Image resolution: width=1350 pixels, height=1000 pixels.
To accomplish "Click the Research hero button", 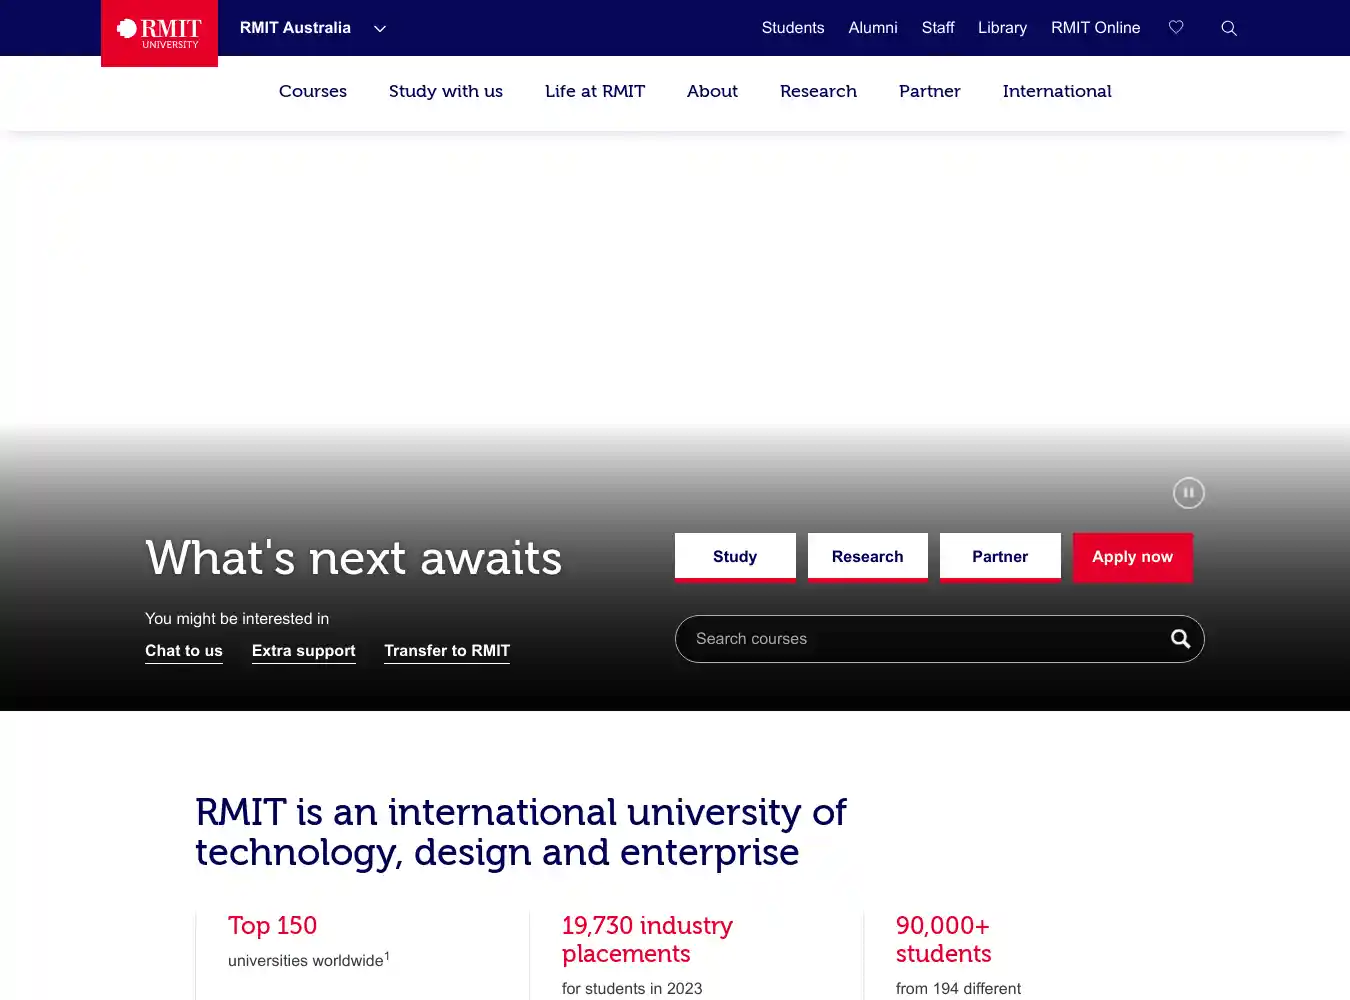I will pyautogui.click(x=867, y=557).
